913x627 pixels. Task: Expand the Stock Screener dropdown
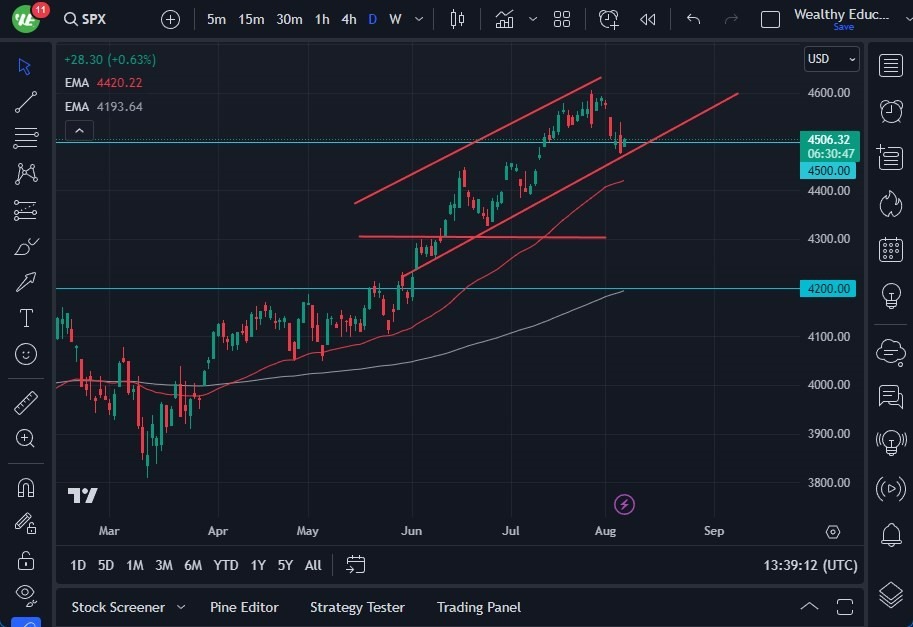180,607
